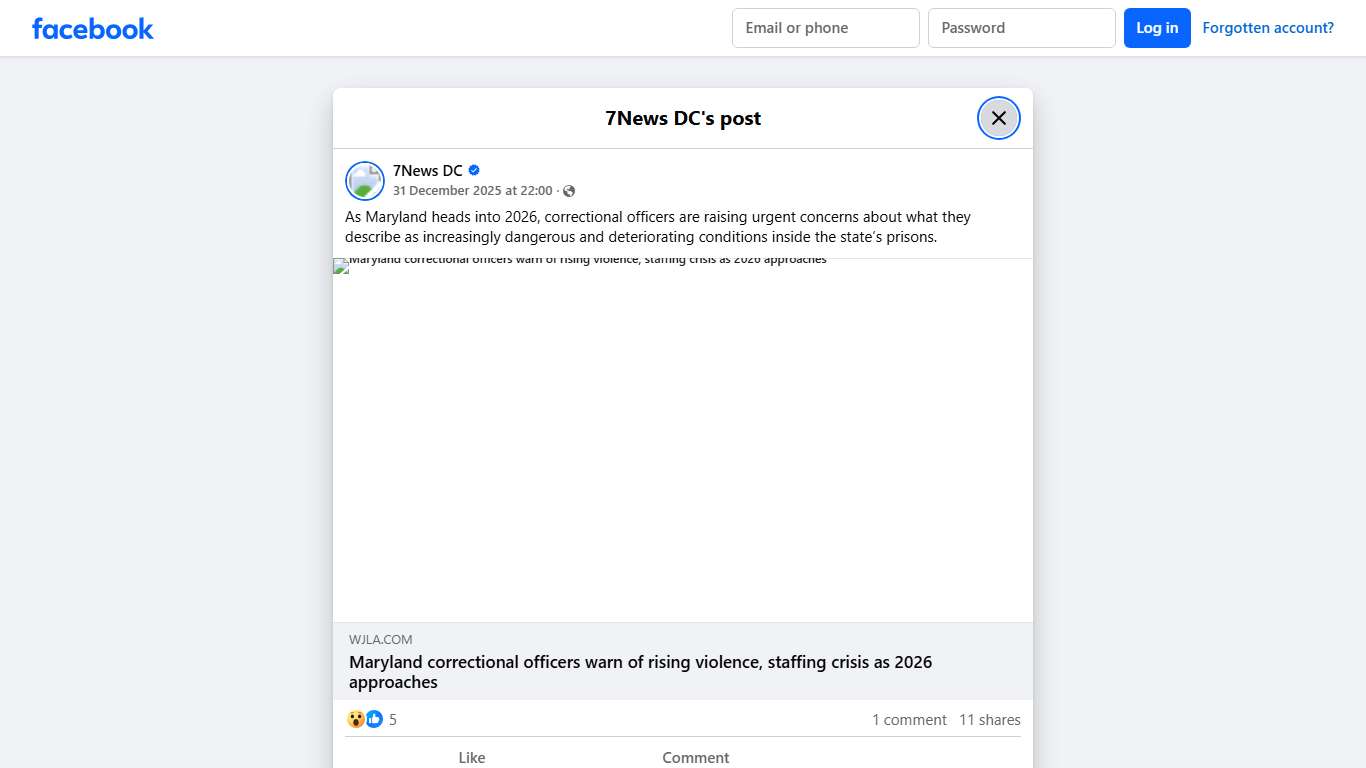Viewport: 1366px width, 768px height.
Task: View the 11 shares list
Action: point(989,720)
